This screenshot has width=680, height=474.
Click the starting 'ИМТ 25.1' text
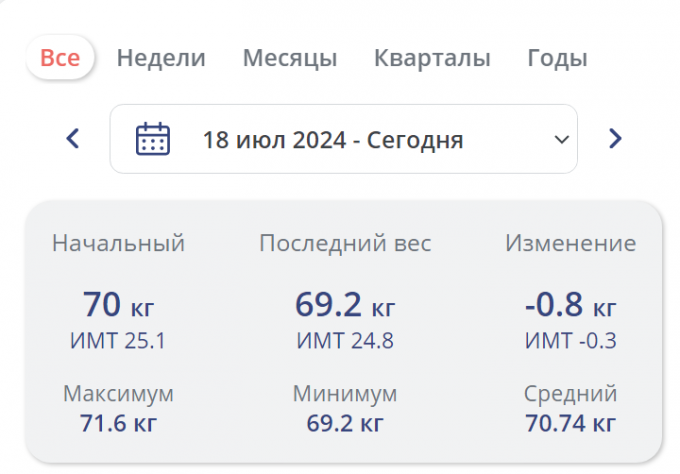pos(118,341)
